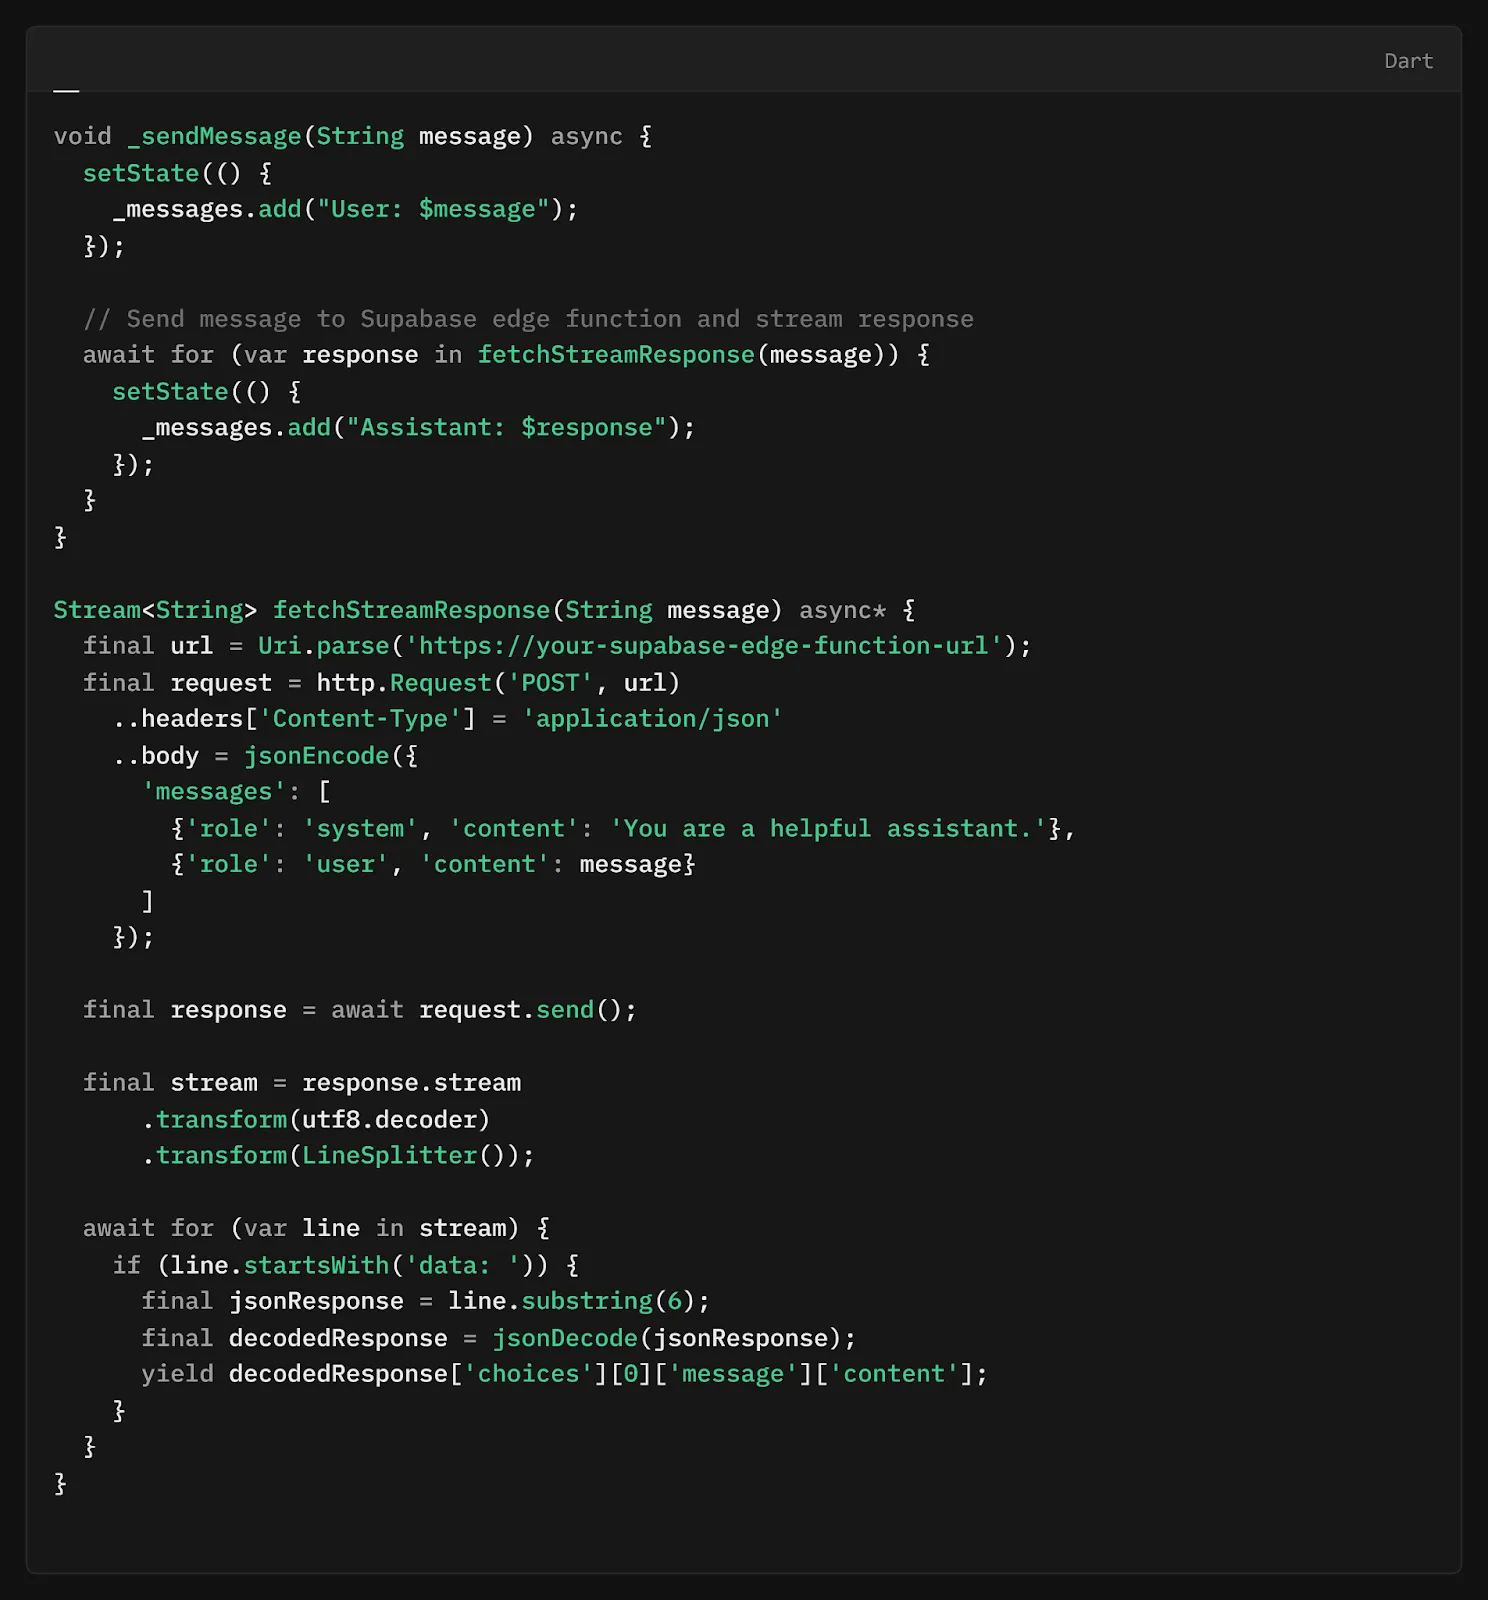Click Uri.parse method call
This screenshot has height=1600, width=1488.
click(x=323, y=646)
